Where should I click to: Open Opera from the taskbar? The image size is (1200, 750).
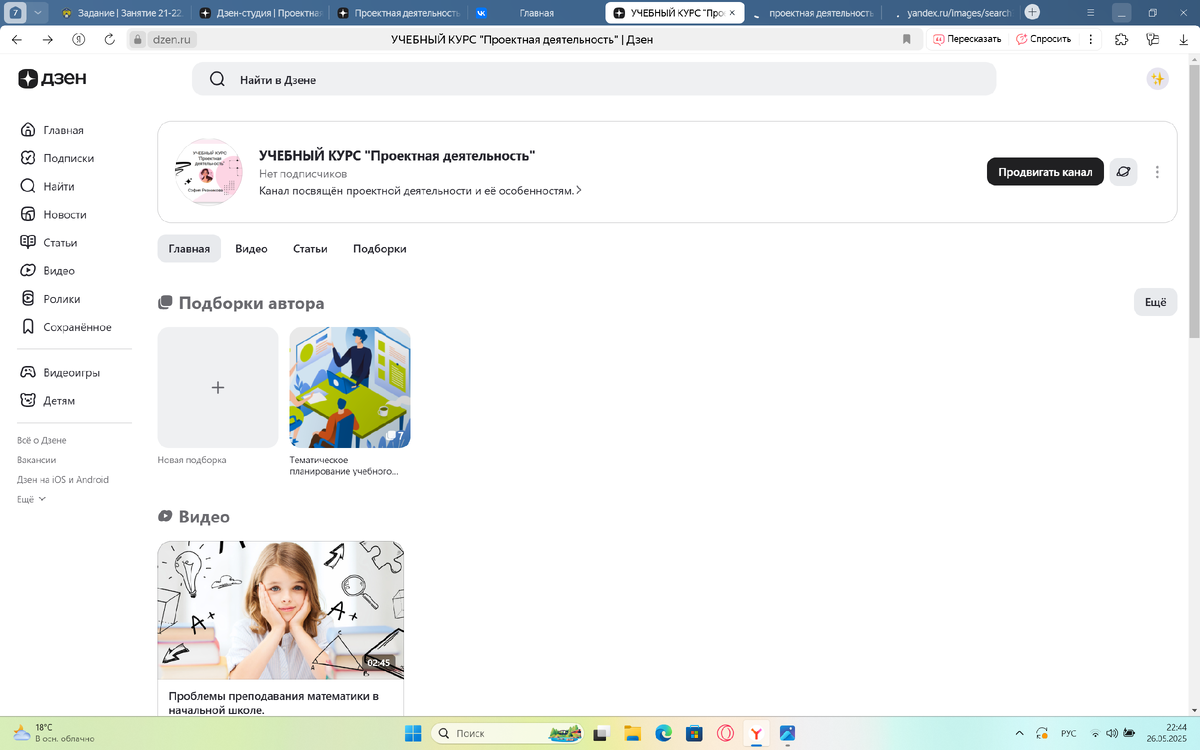725,733
